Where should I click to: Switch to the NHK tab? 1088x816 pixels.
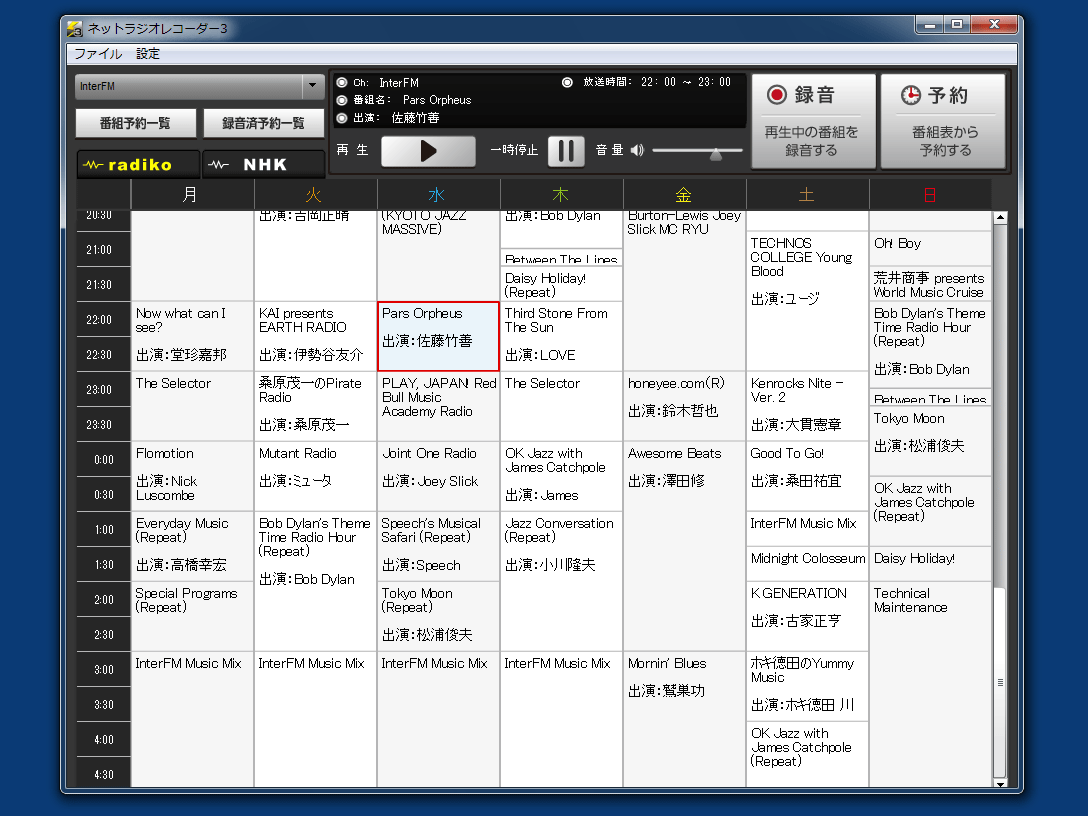tap(264, 165)
